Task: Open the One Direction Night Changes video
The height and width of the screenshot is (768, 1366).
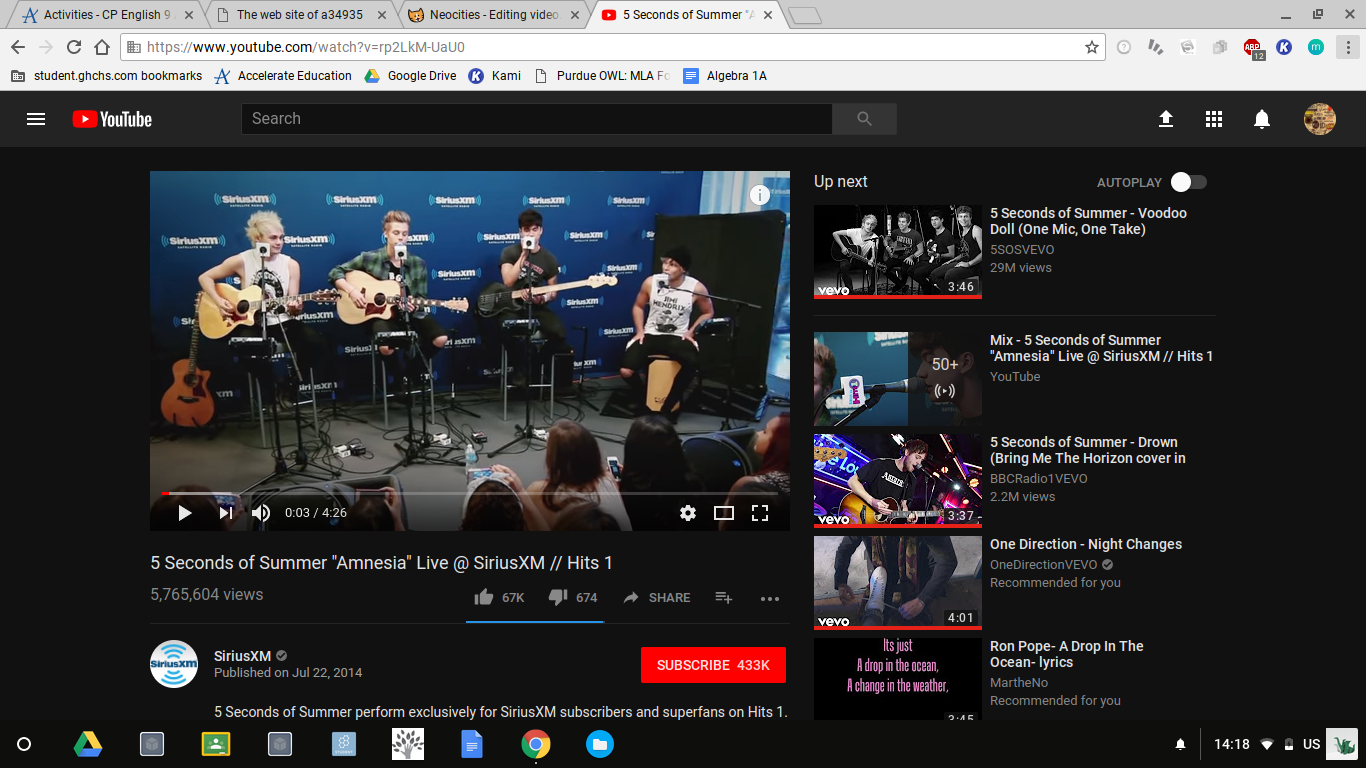Action: click(1086, 544)
